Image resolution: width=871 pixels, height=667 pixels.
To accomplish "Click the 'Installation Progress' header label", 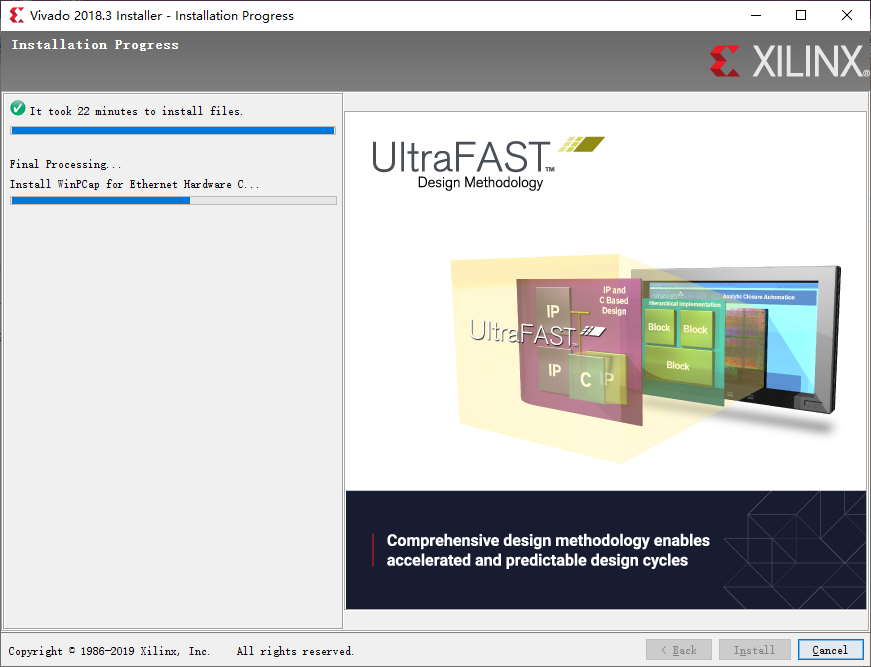I will pos(95,45).
